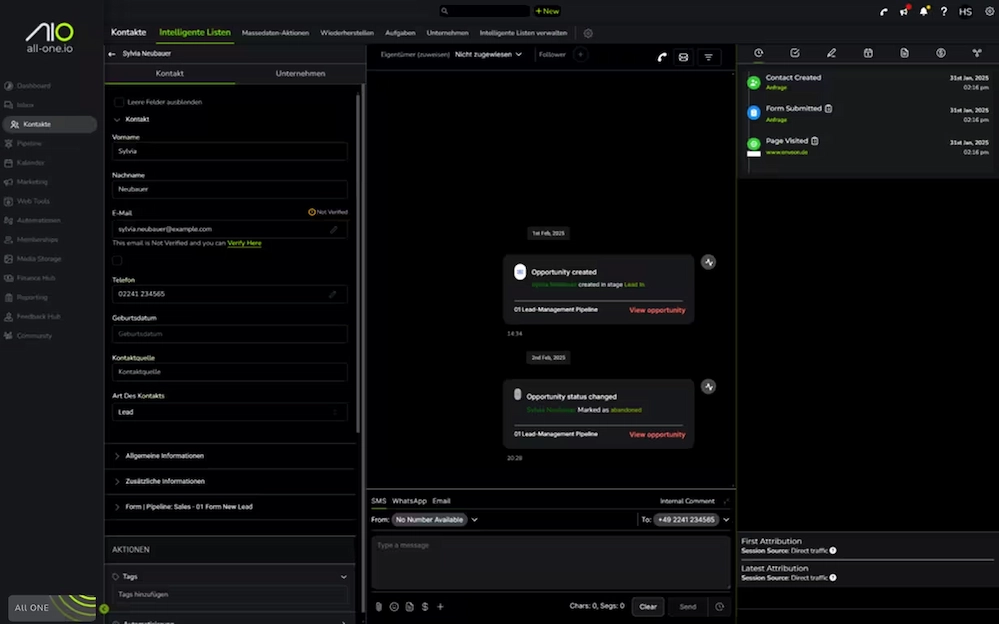
Task: Click the plus icon below message box
Action: 440,607
